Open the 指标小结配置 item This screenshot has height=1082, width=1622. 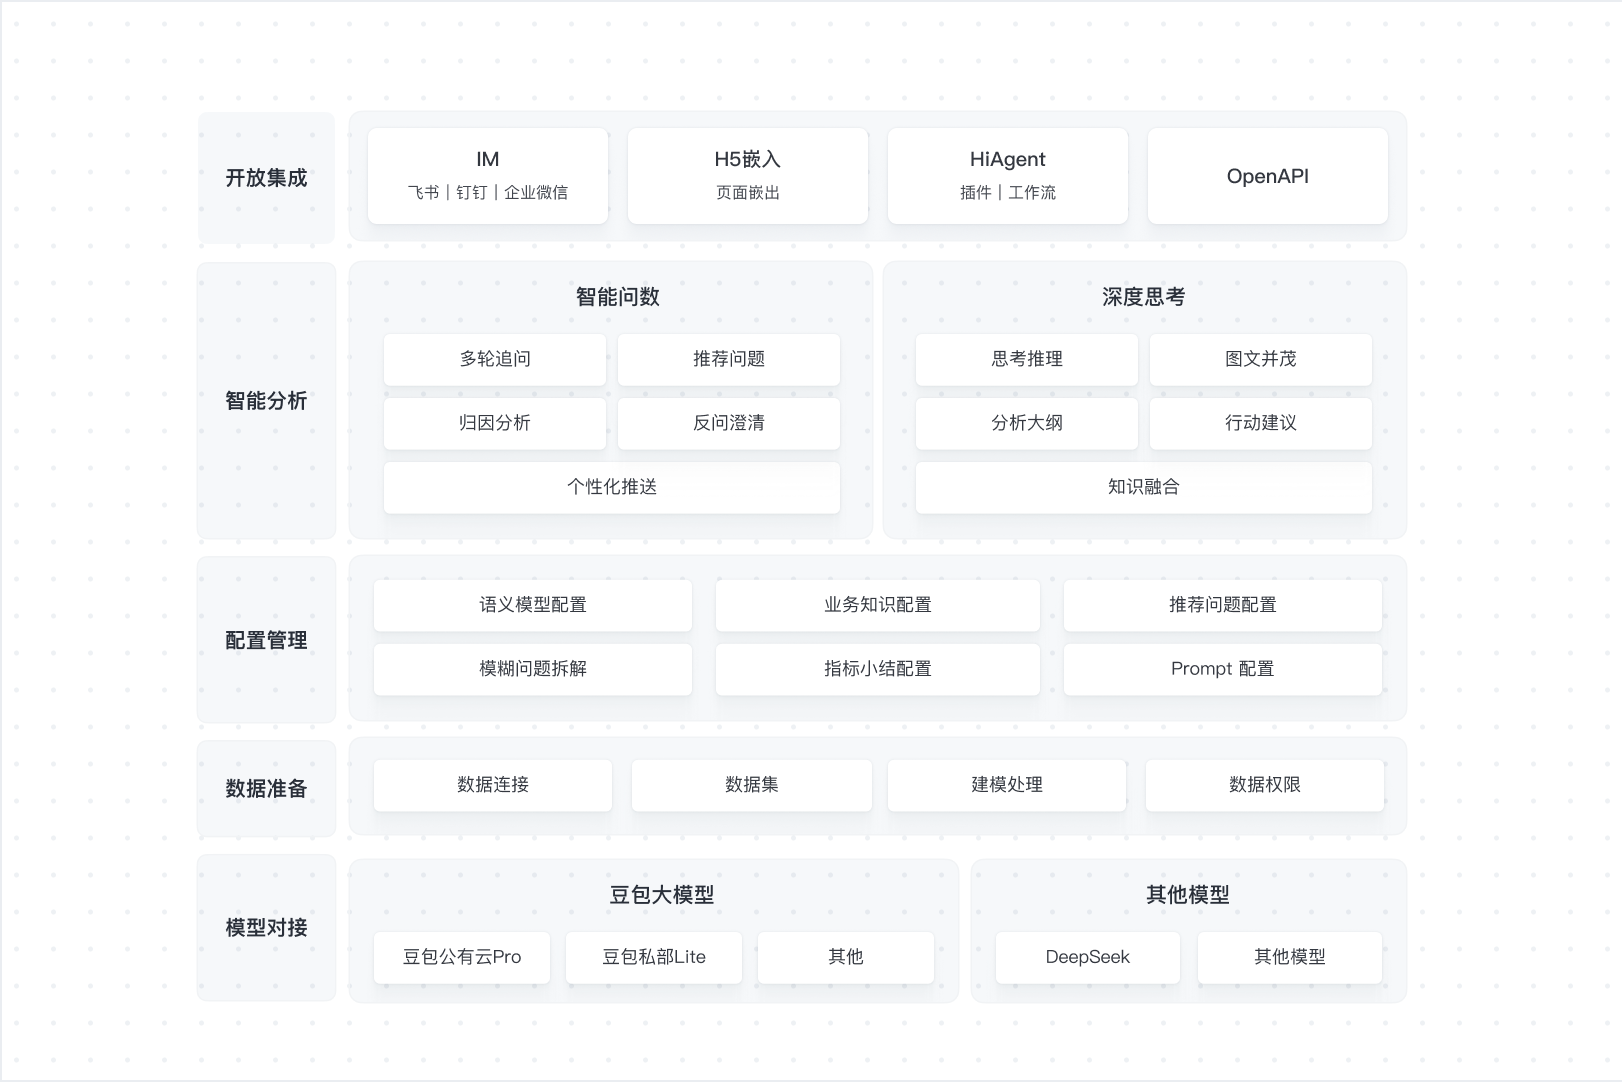pos(878,669)
